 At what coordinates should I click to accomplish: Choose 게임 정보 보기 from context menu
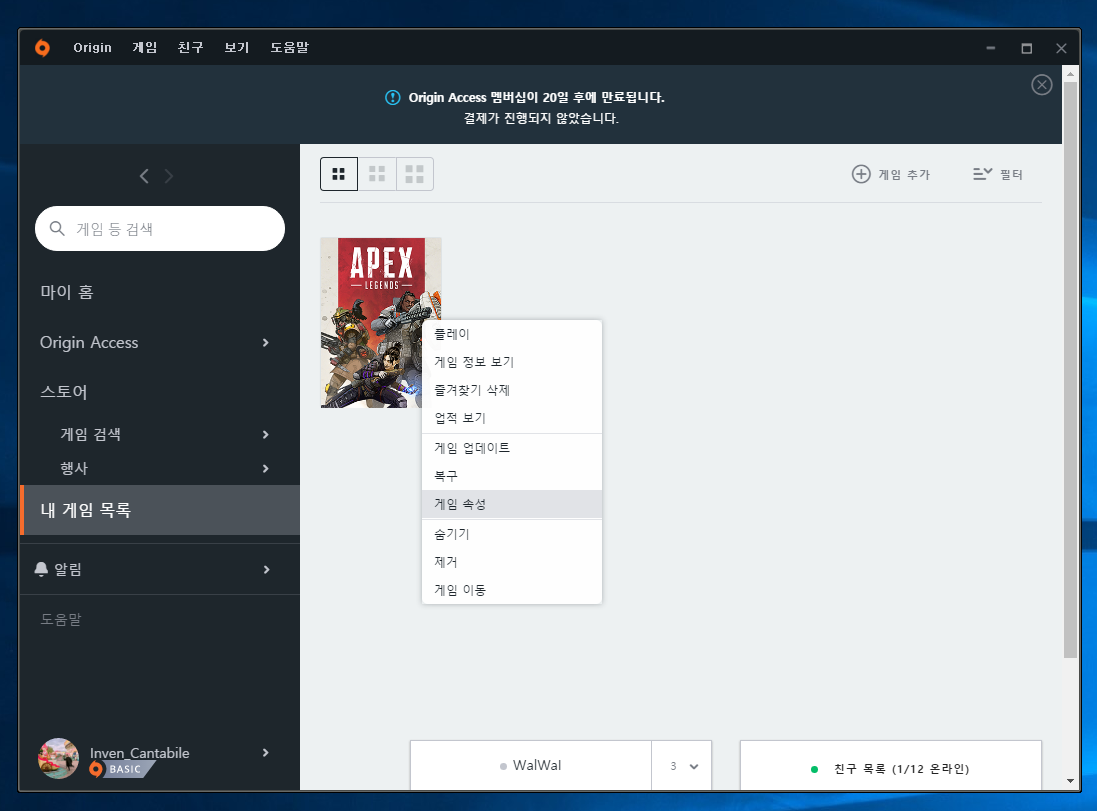(x=512, y=362)
